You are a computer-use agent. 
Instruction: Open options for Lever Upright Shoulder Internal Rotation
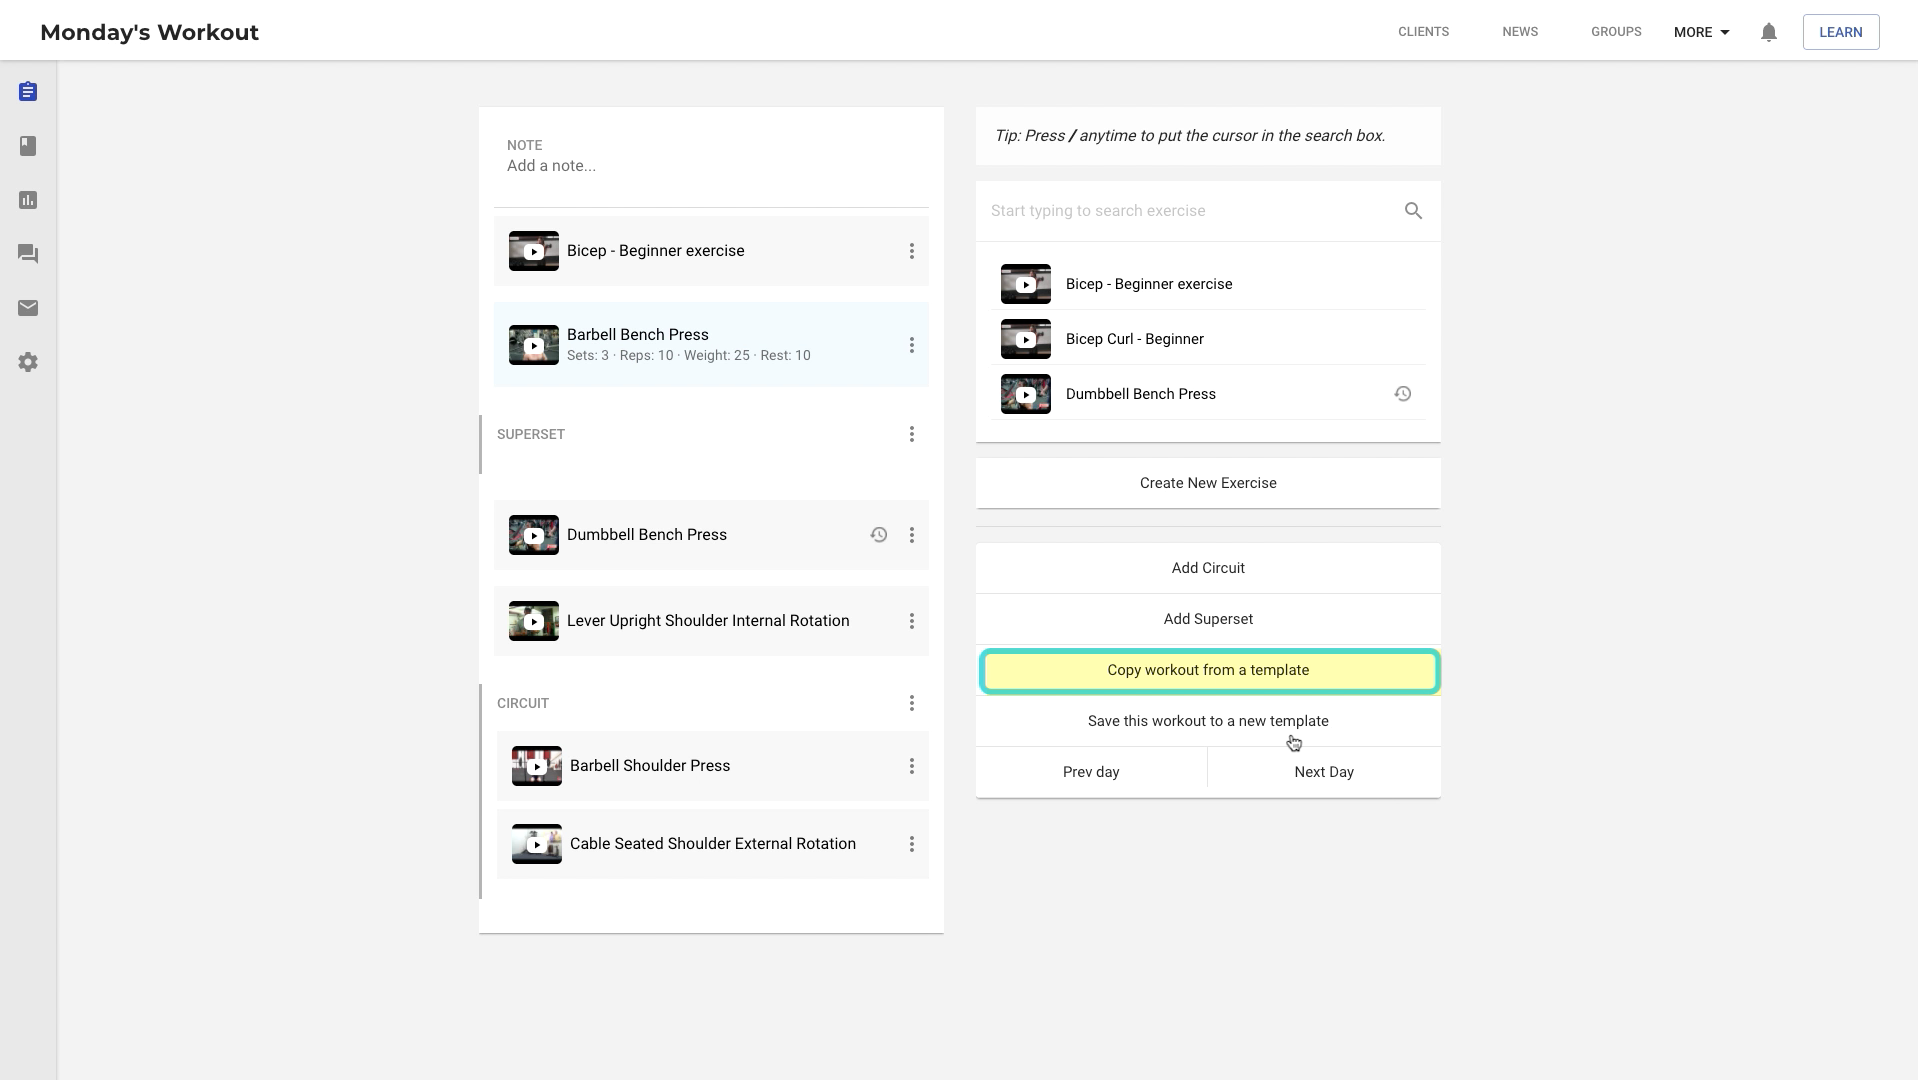coord(911,621)
